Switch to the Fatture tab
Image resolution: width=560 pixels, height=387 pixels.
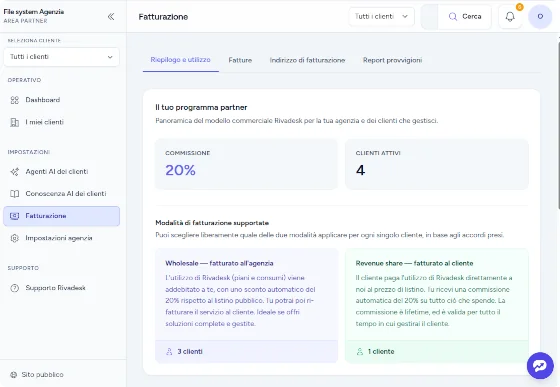(x=240, y=60)
